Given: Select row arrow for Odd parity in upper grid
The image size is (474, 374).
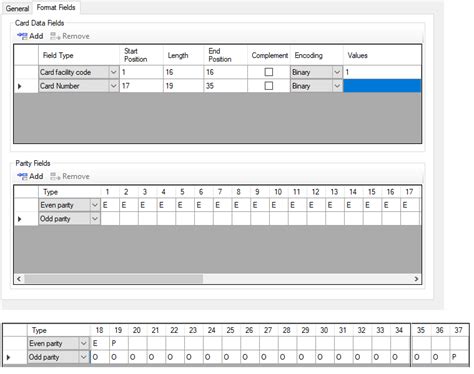Looking at the screenshot, I should [x=19, y=219].
